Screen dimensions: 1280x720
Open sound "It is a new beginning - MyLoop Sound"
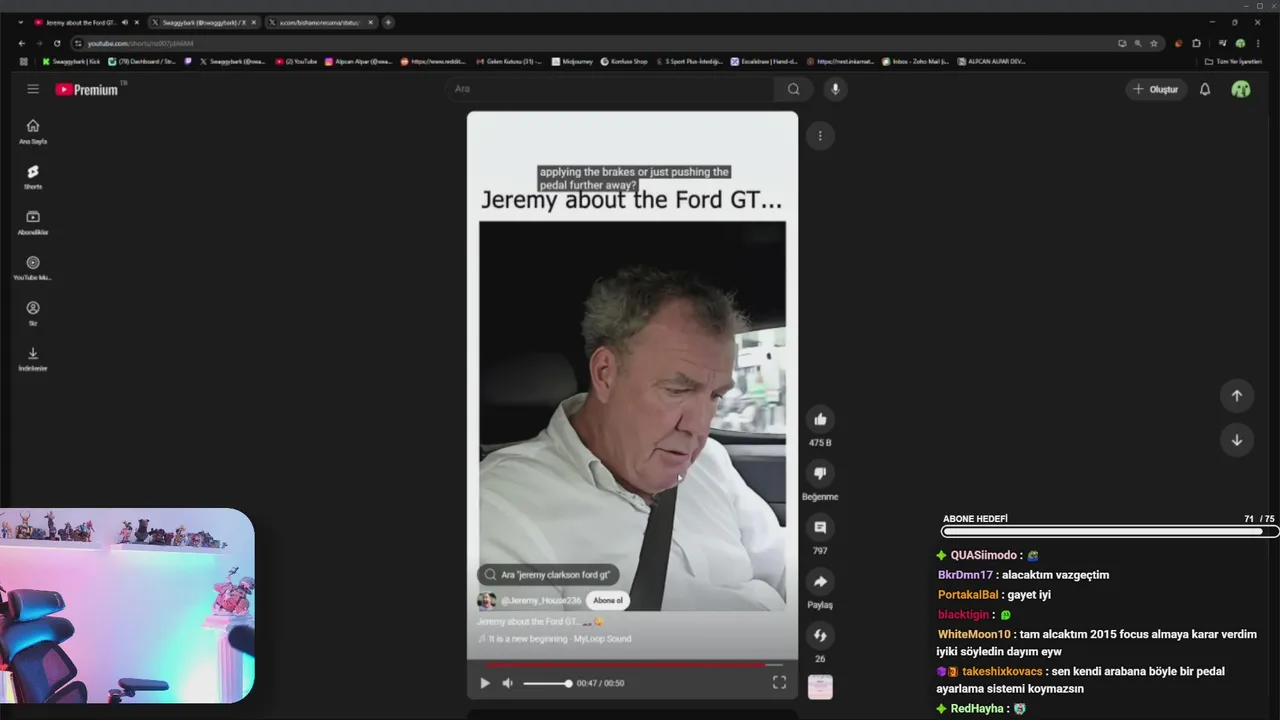click(555, 639)
